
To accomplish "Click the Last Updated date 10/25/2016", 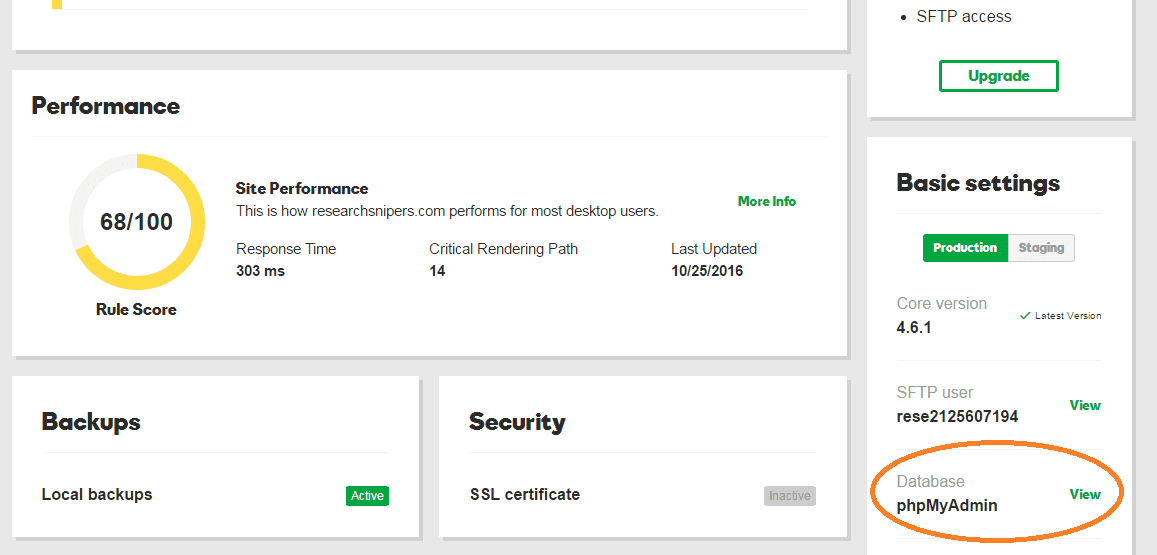I will coord(706,271).
